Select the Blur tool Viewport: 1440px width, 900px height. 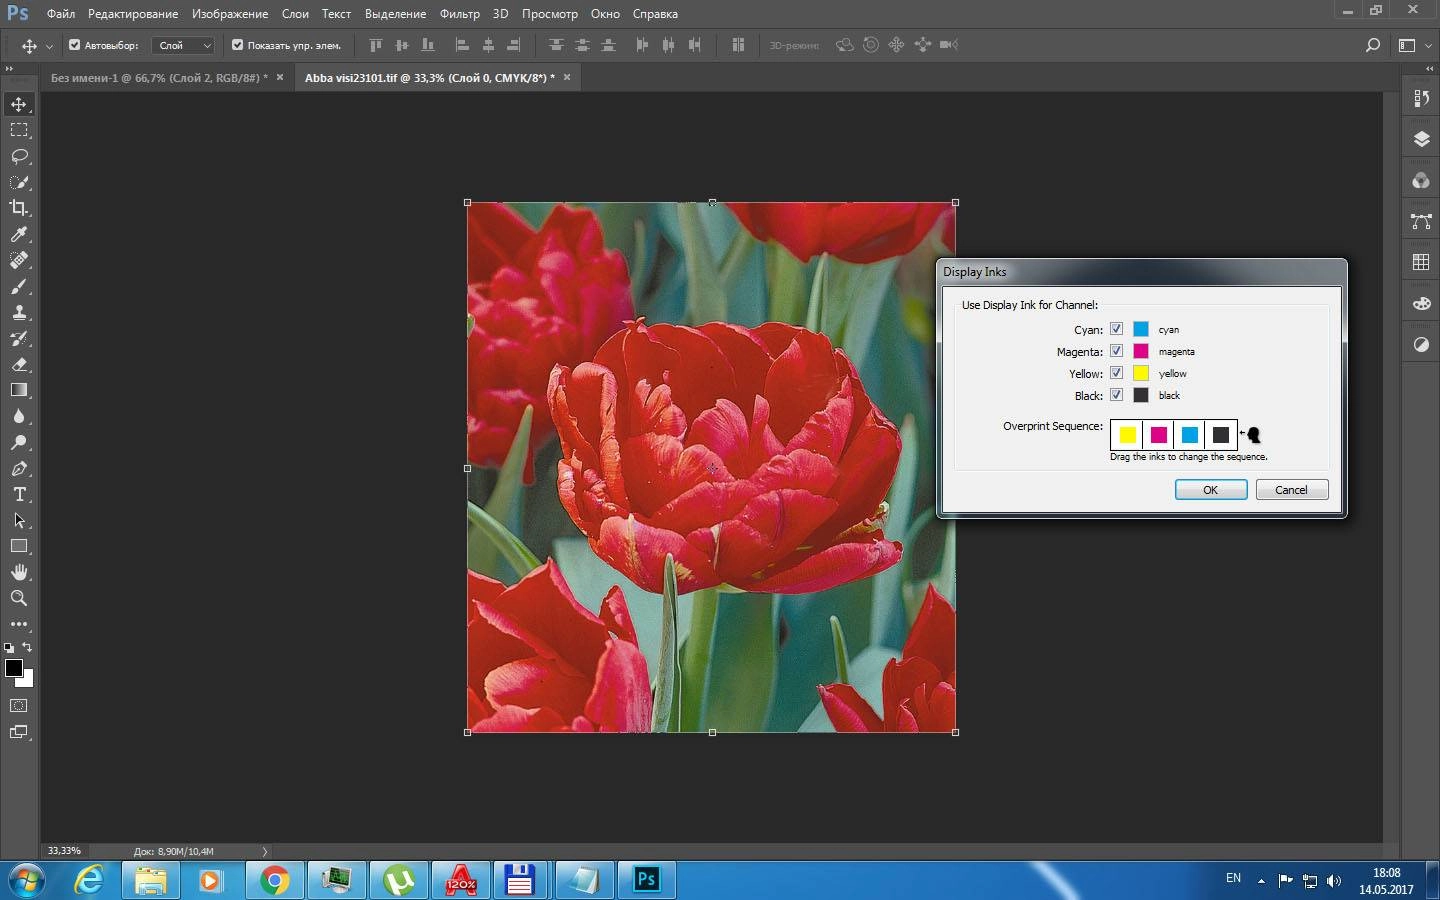click(19, 416)
